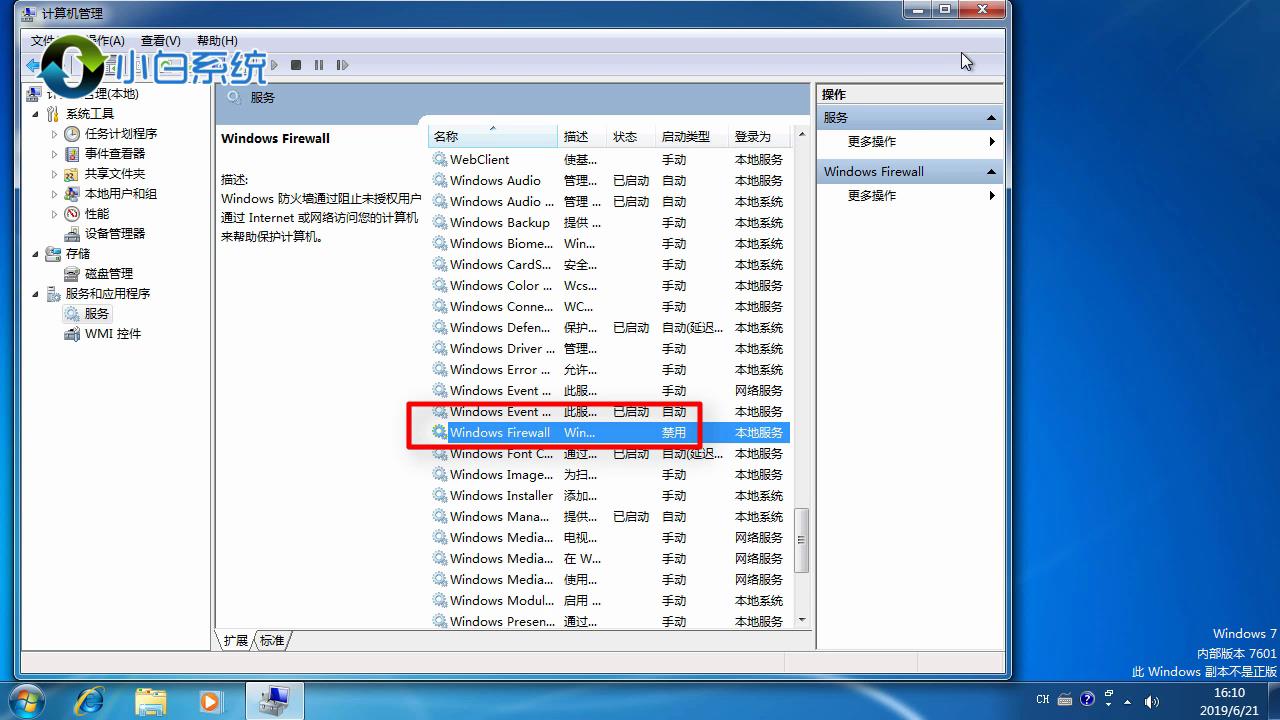Expand the 共享文件夹 node arrow

pyautogui.click(x=54, y=174)
